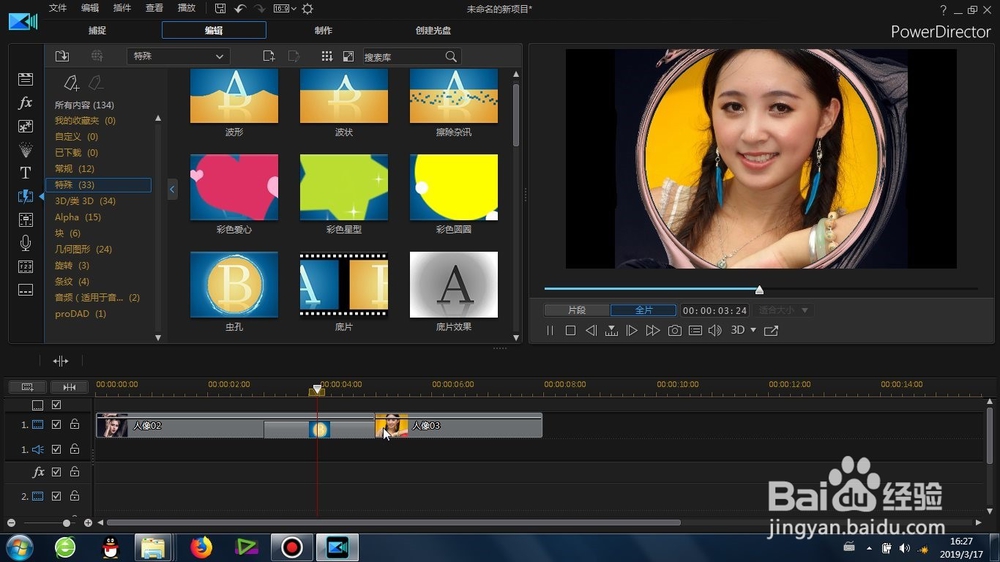Screen dimensions: 1000x562
Task: Select the 彩色爱心 transition thumbnail
Action: point(234,187)
